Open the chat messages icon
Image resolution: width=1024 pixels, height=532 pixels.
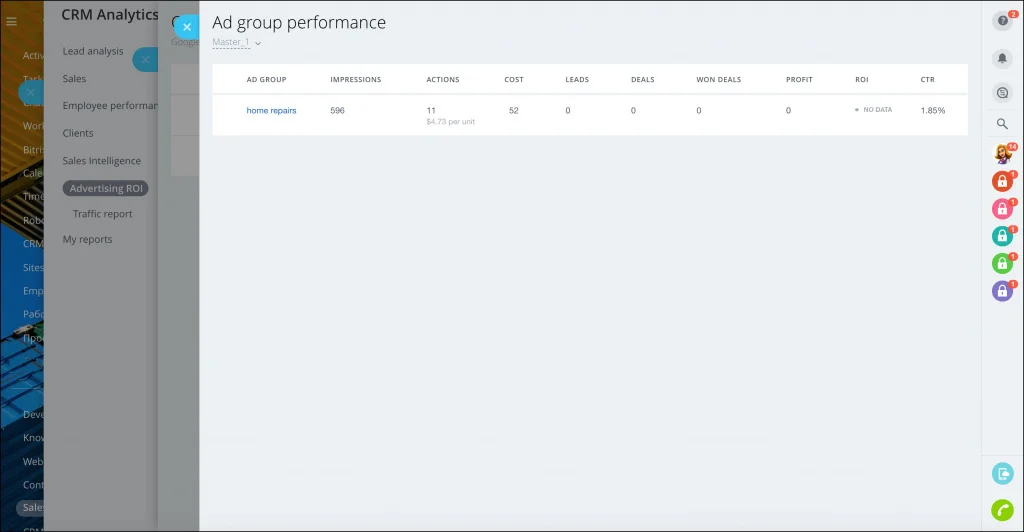click(x=1002, y=93)
